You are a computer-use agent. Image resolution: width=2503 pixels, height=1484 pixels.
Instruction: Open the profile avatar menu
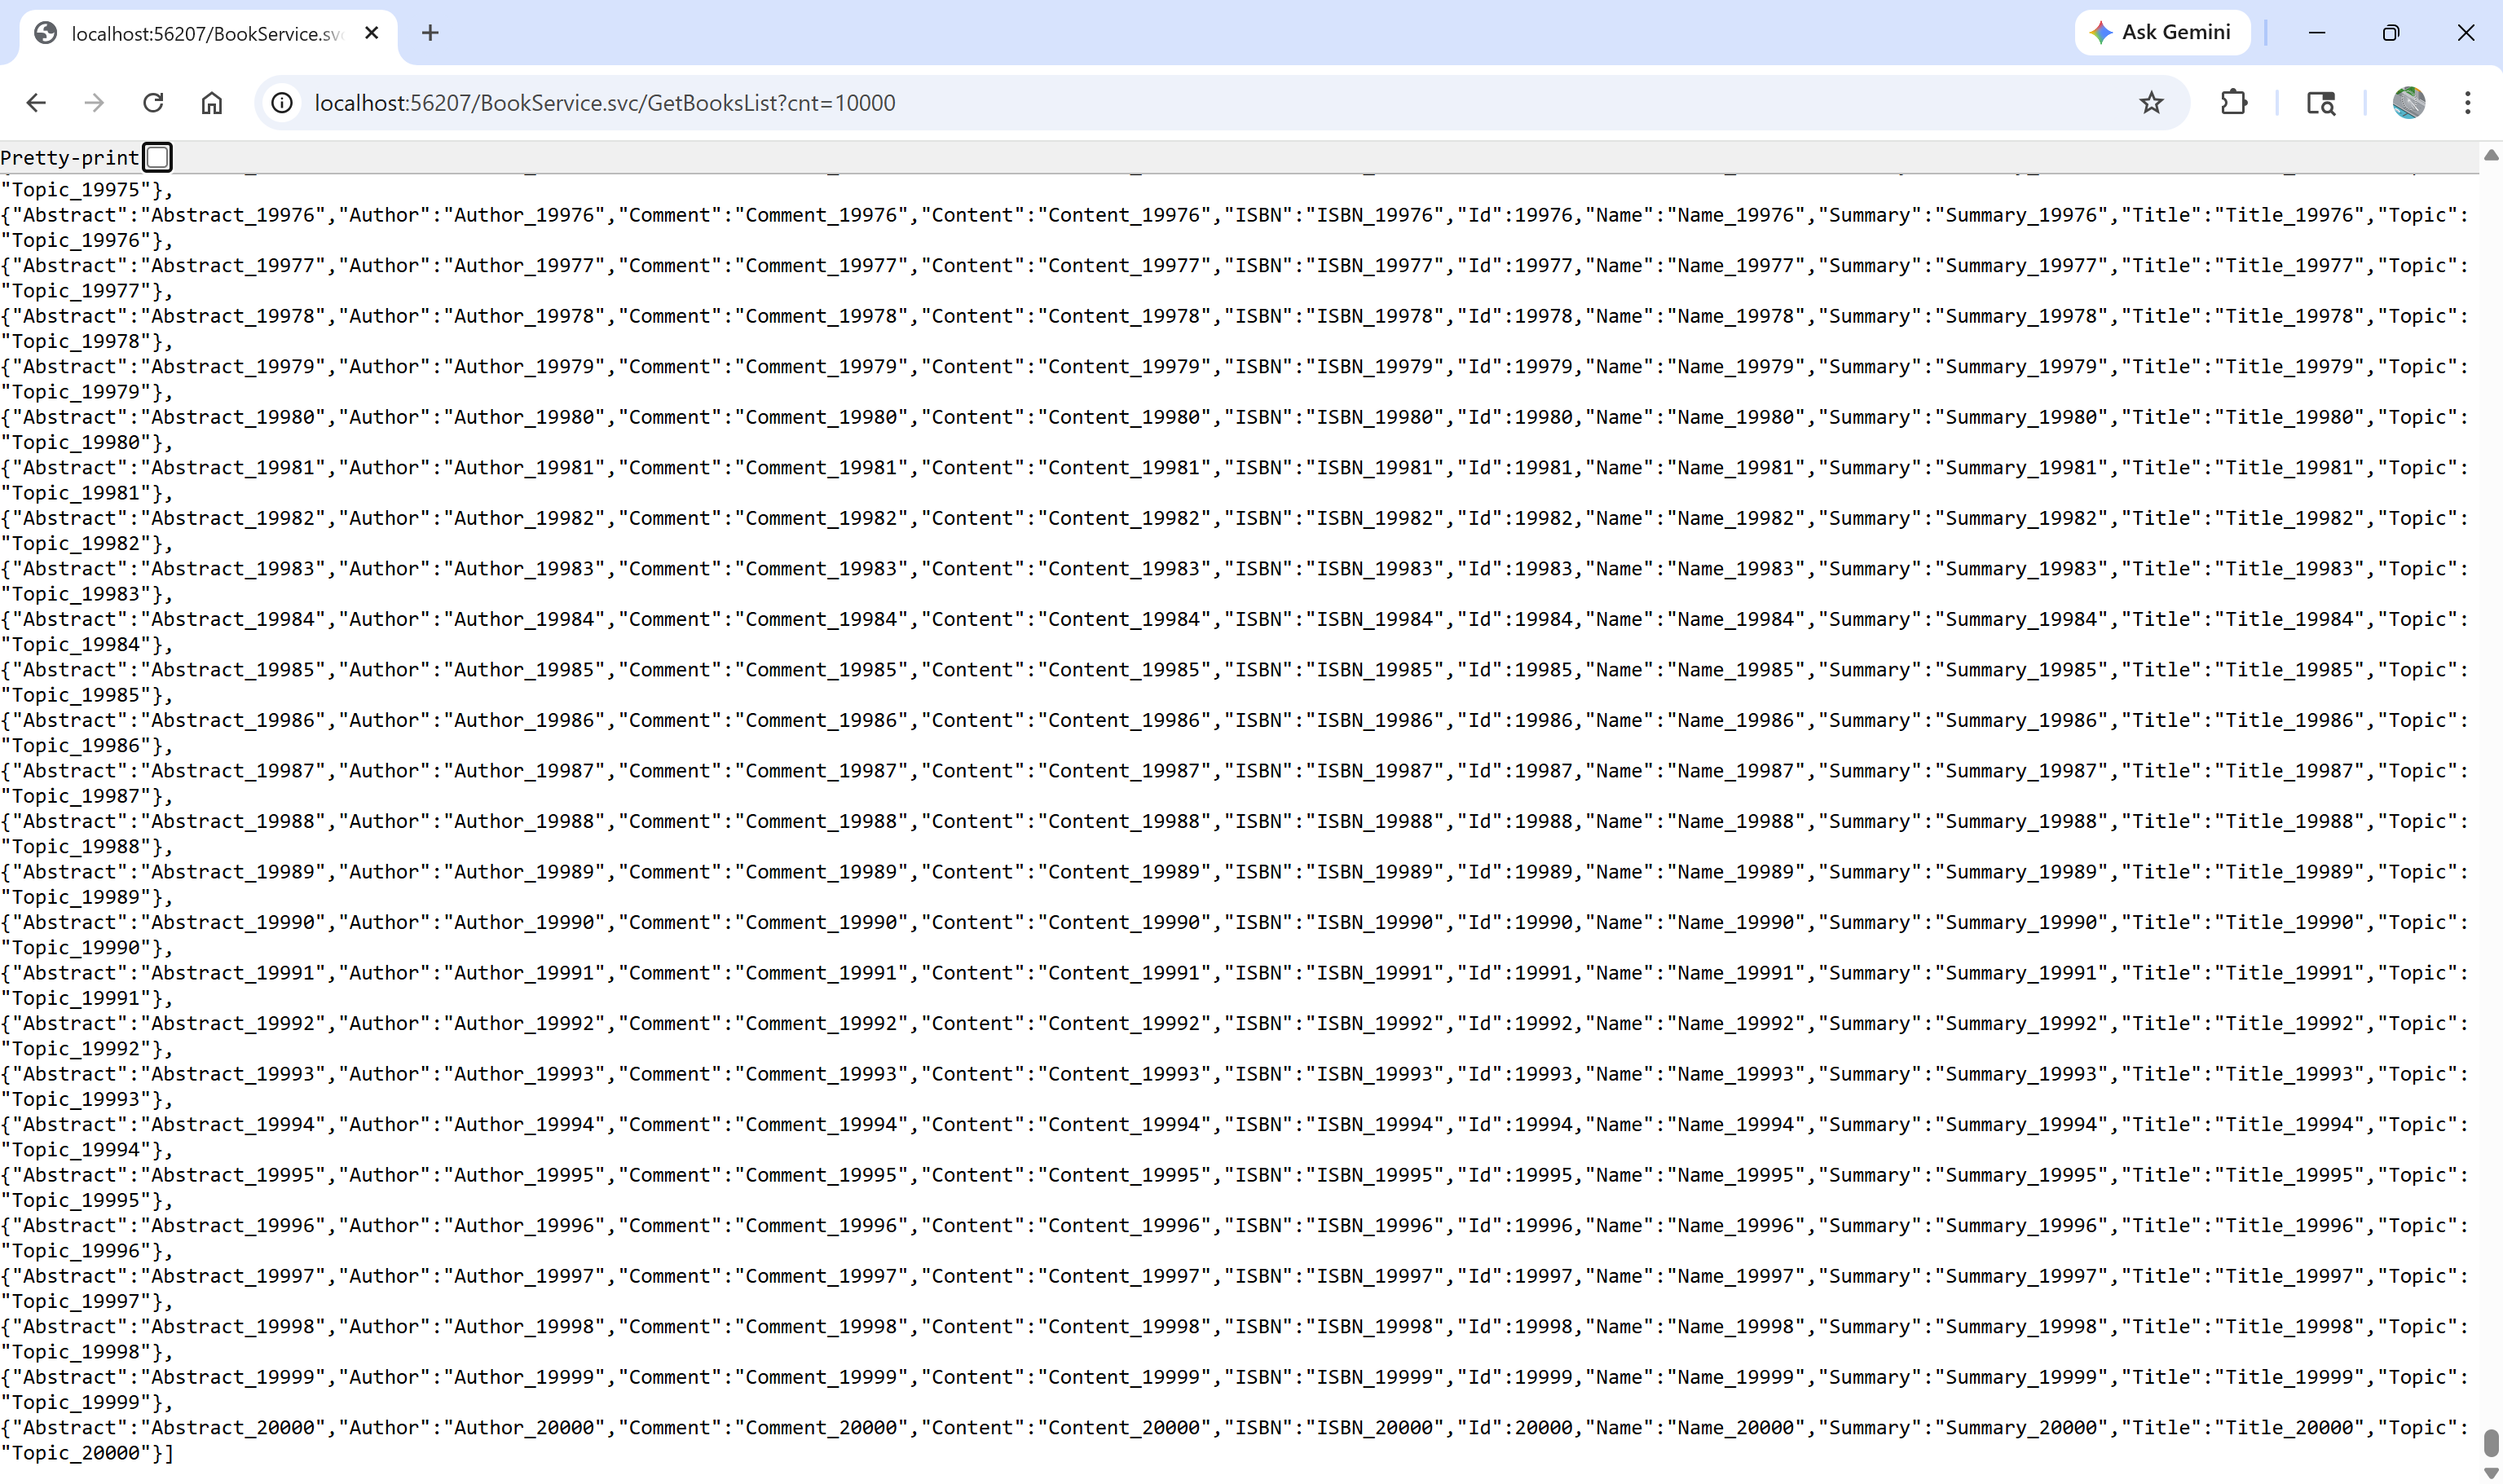click(2408, 103)
